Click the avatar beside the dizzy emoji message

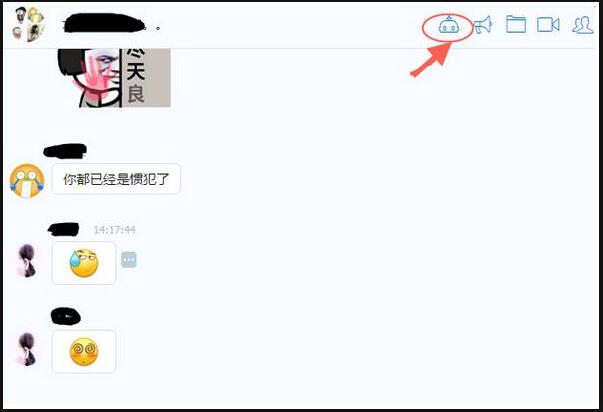tap(27, 349)
